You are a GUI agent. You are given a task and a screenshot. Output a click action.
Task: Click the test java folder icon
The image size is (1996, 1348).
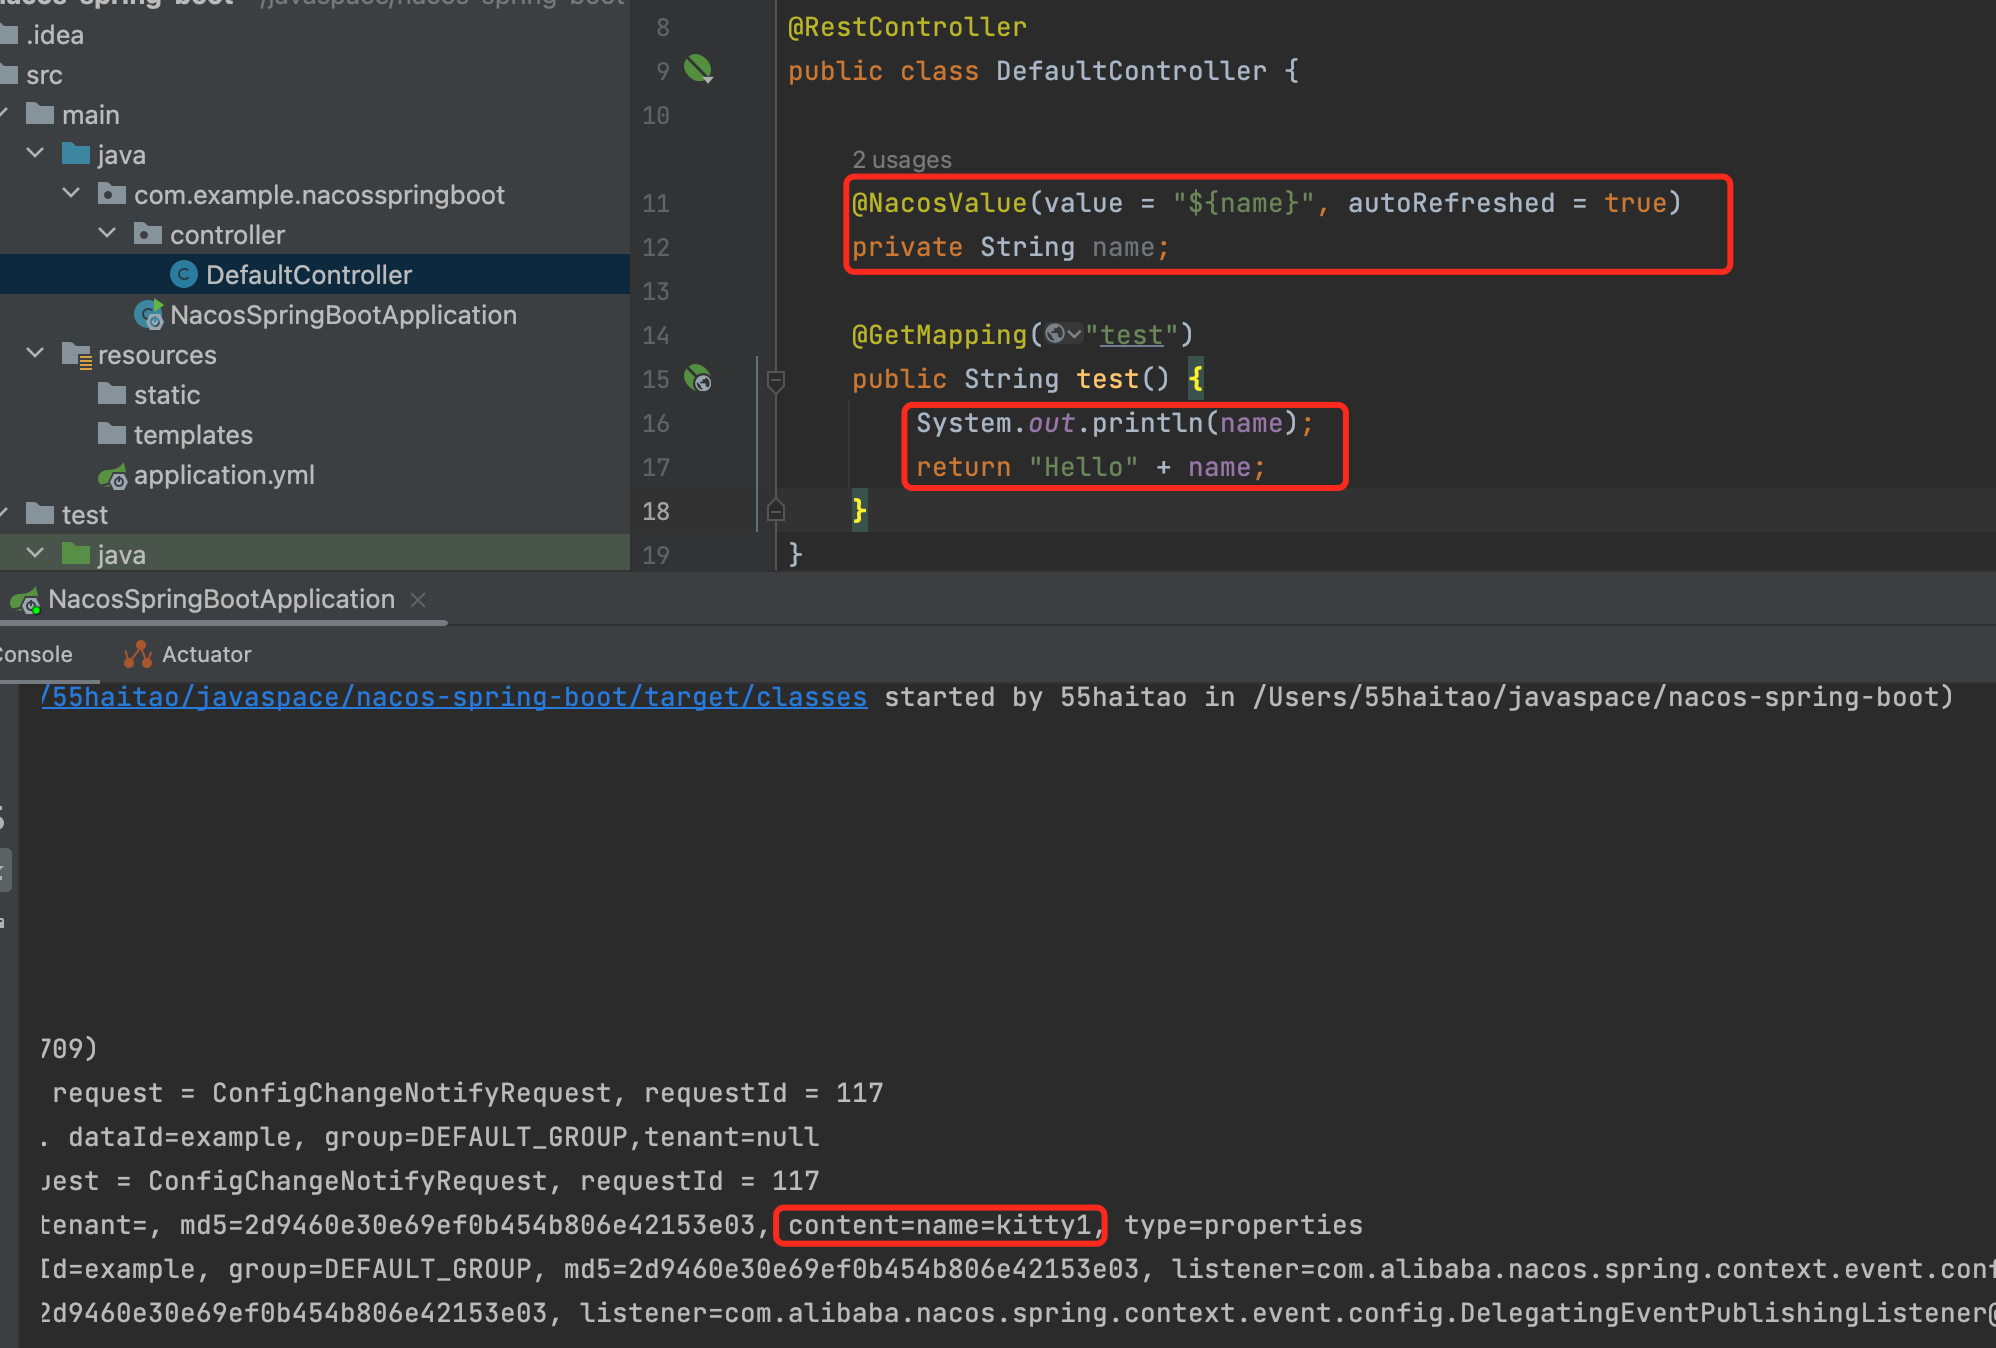click(x=76, y=554)
